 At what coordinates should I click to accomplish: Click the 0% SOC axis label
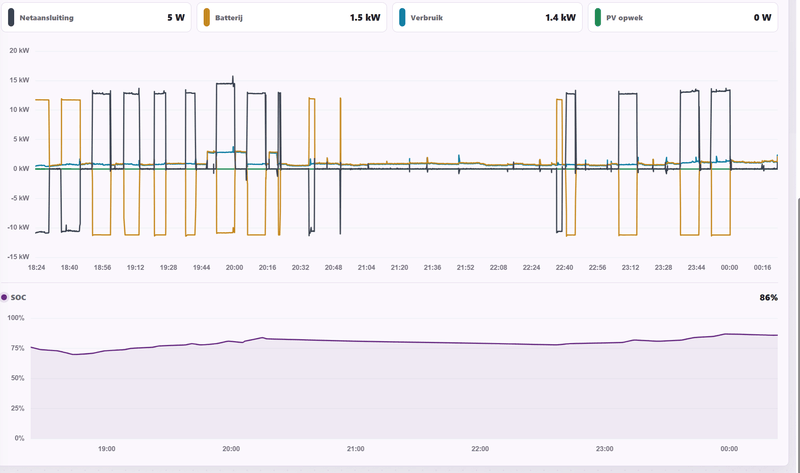coord(19,438)
